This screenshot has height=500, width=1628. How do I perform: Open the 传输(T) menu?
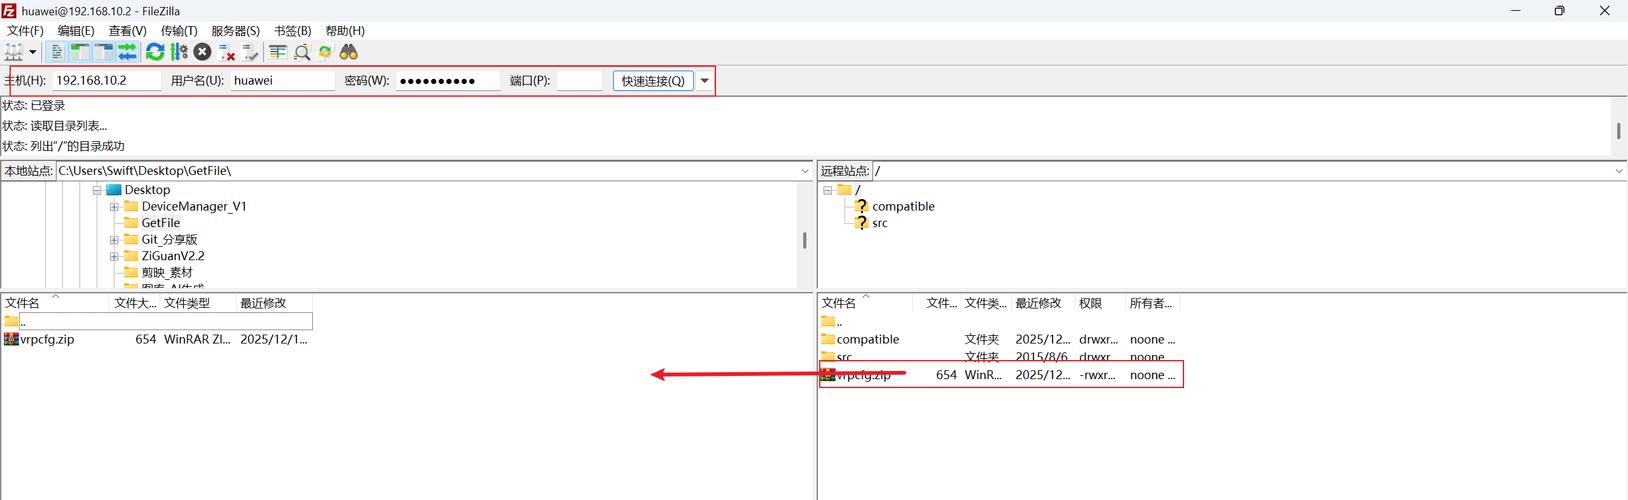click(179, 31)
